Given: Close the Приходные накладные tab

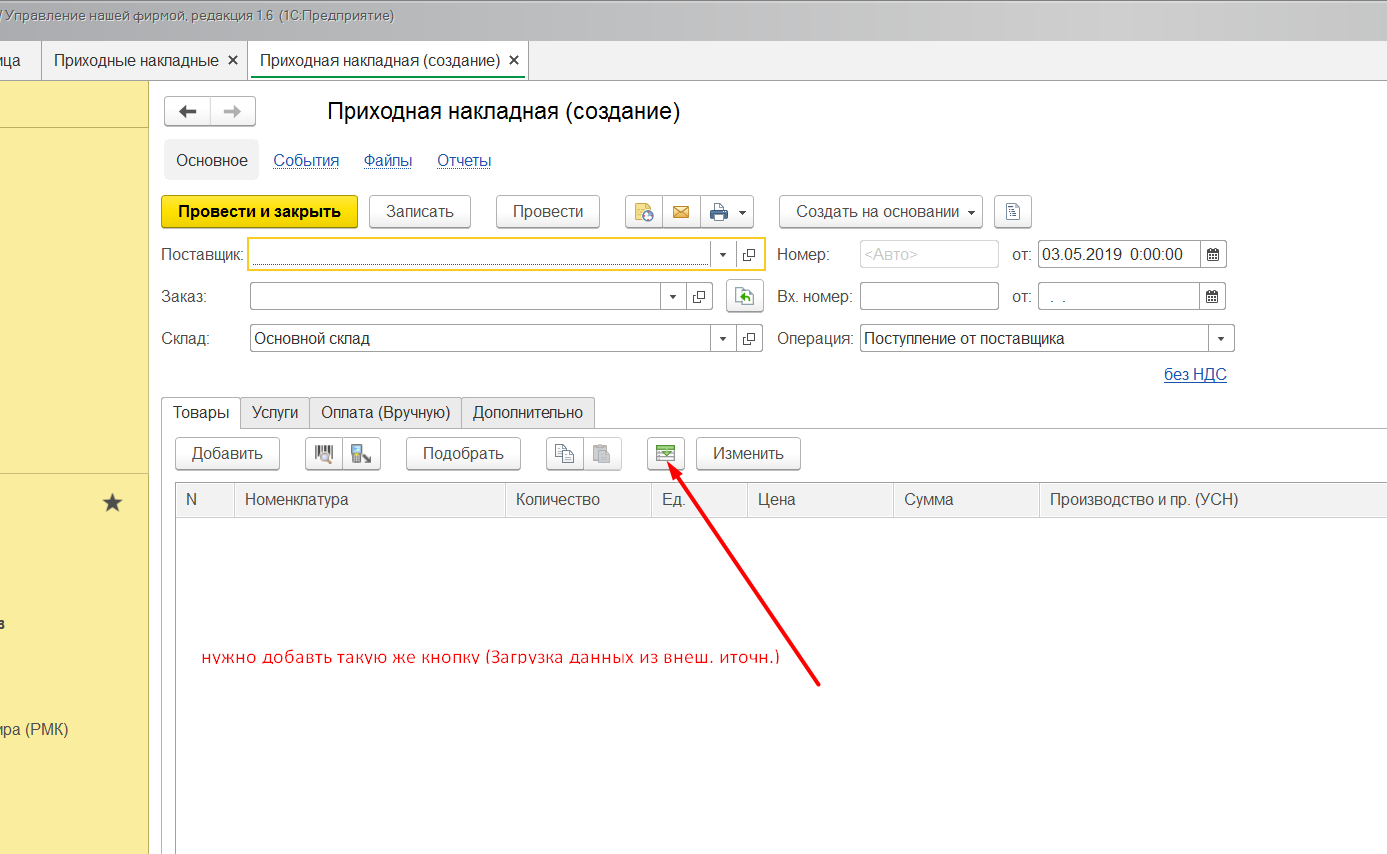Looking at the screenshot, I should 233,60.
